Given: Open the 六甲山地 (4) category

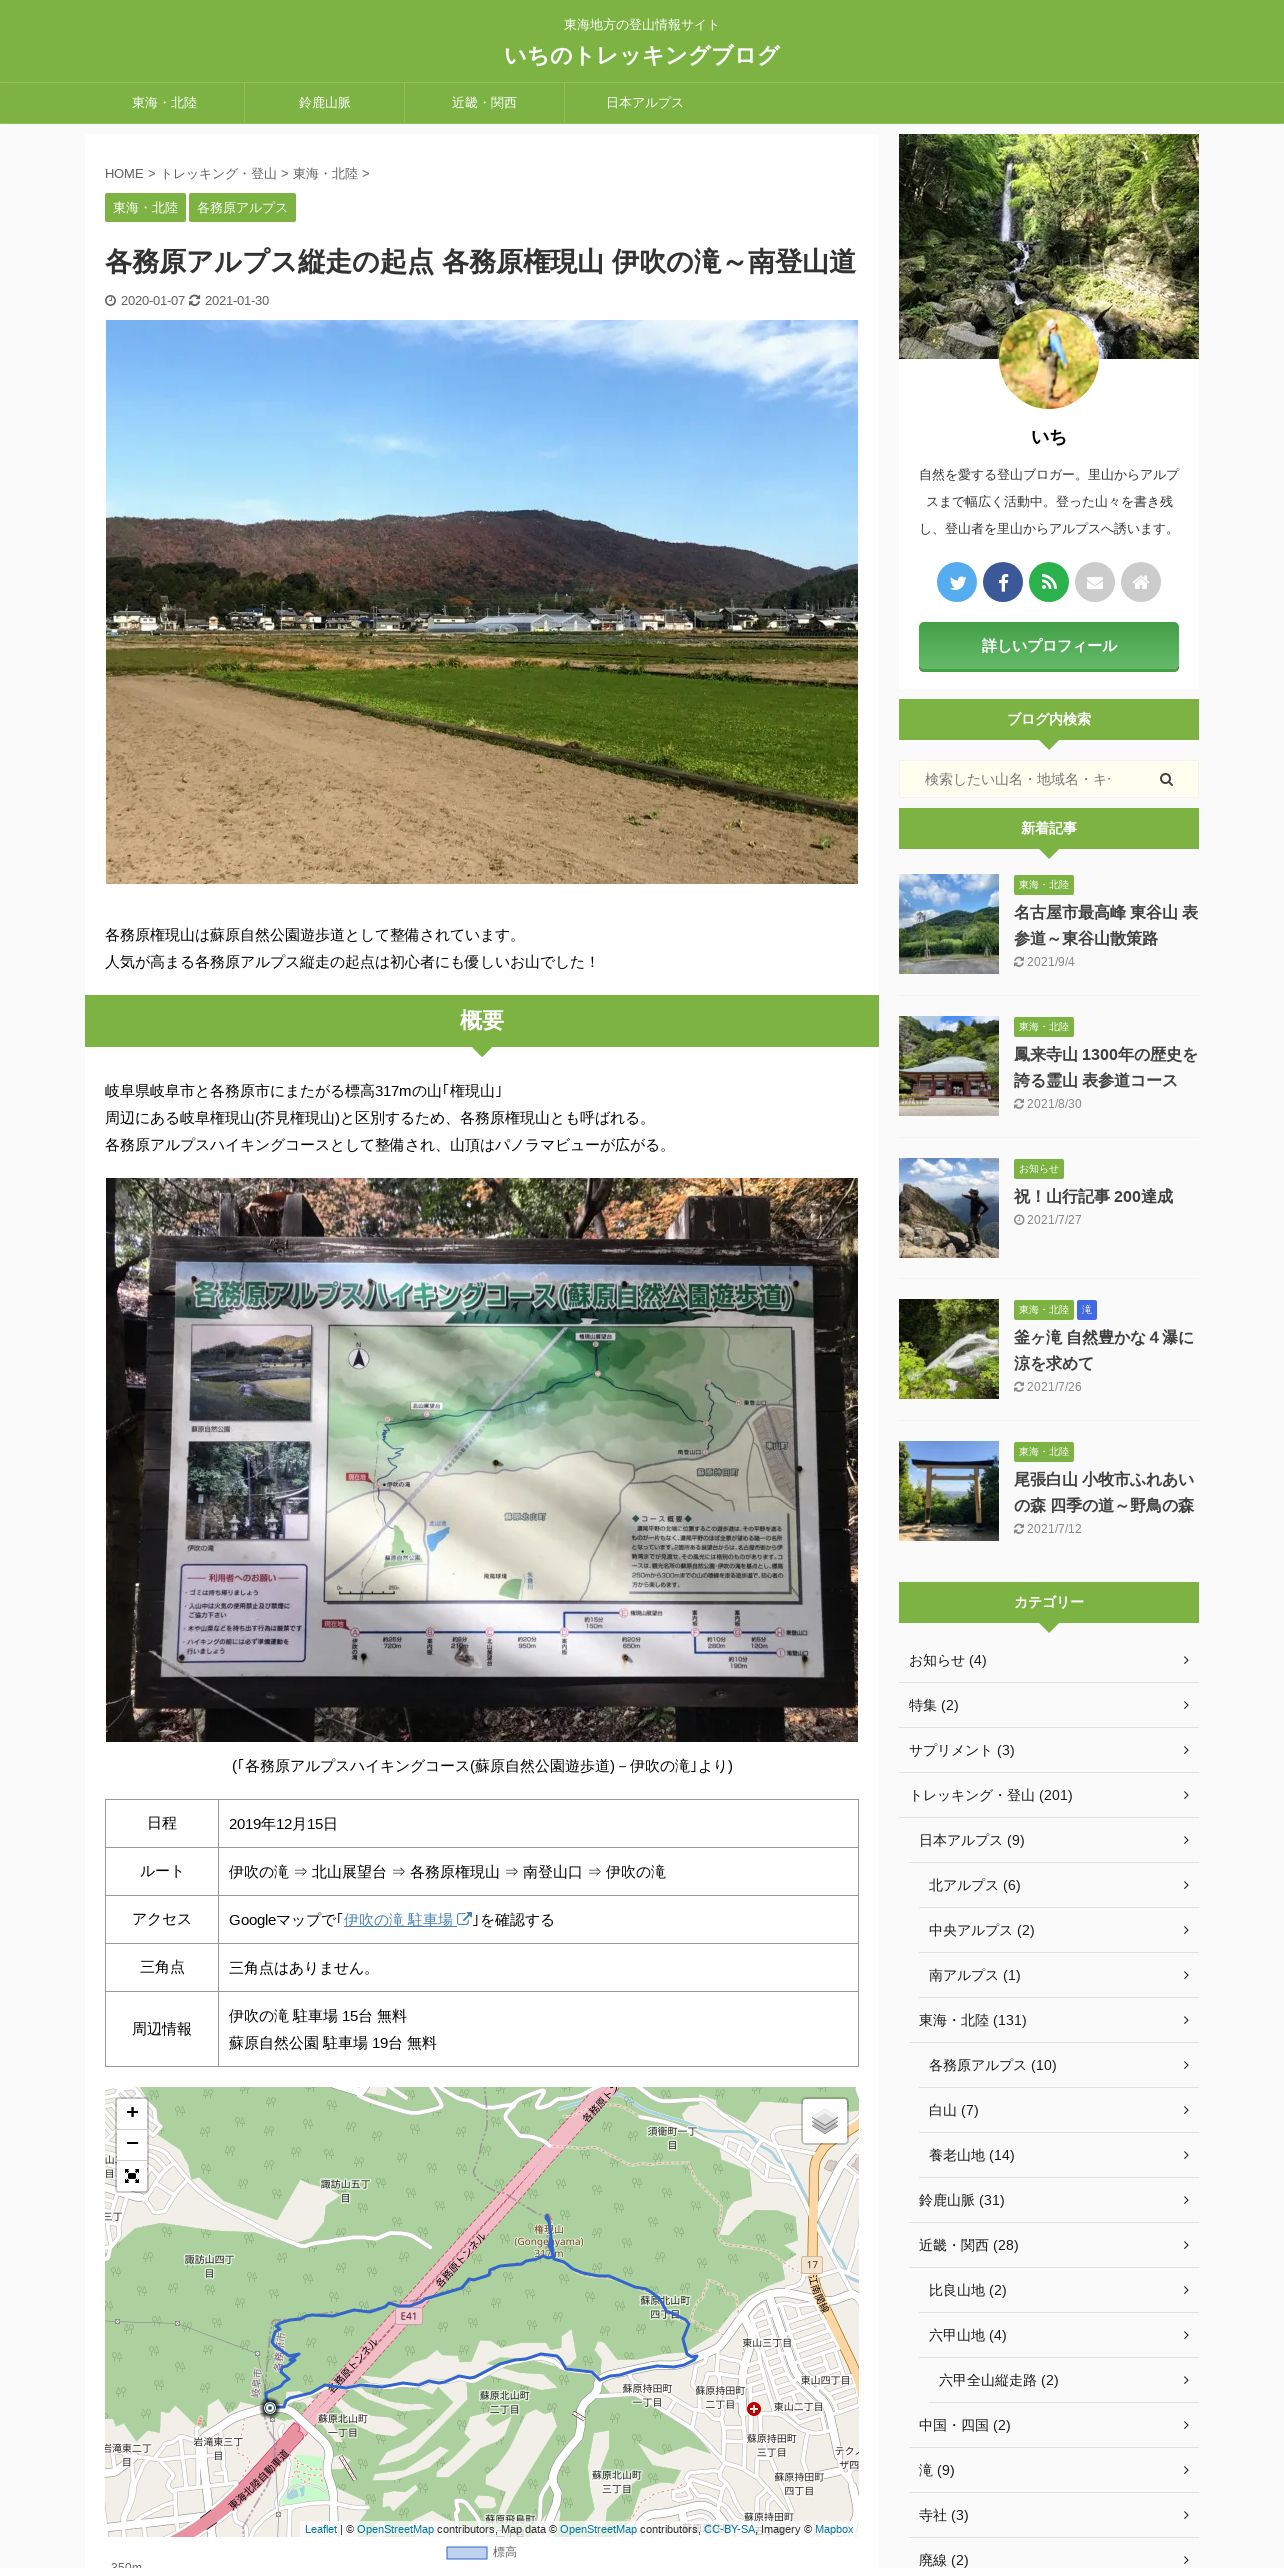Looking at the screenshot, I should point(1059,2335).
